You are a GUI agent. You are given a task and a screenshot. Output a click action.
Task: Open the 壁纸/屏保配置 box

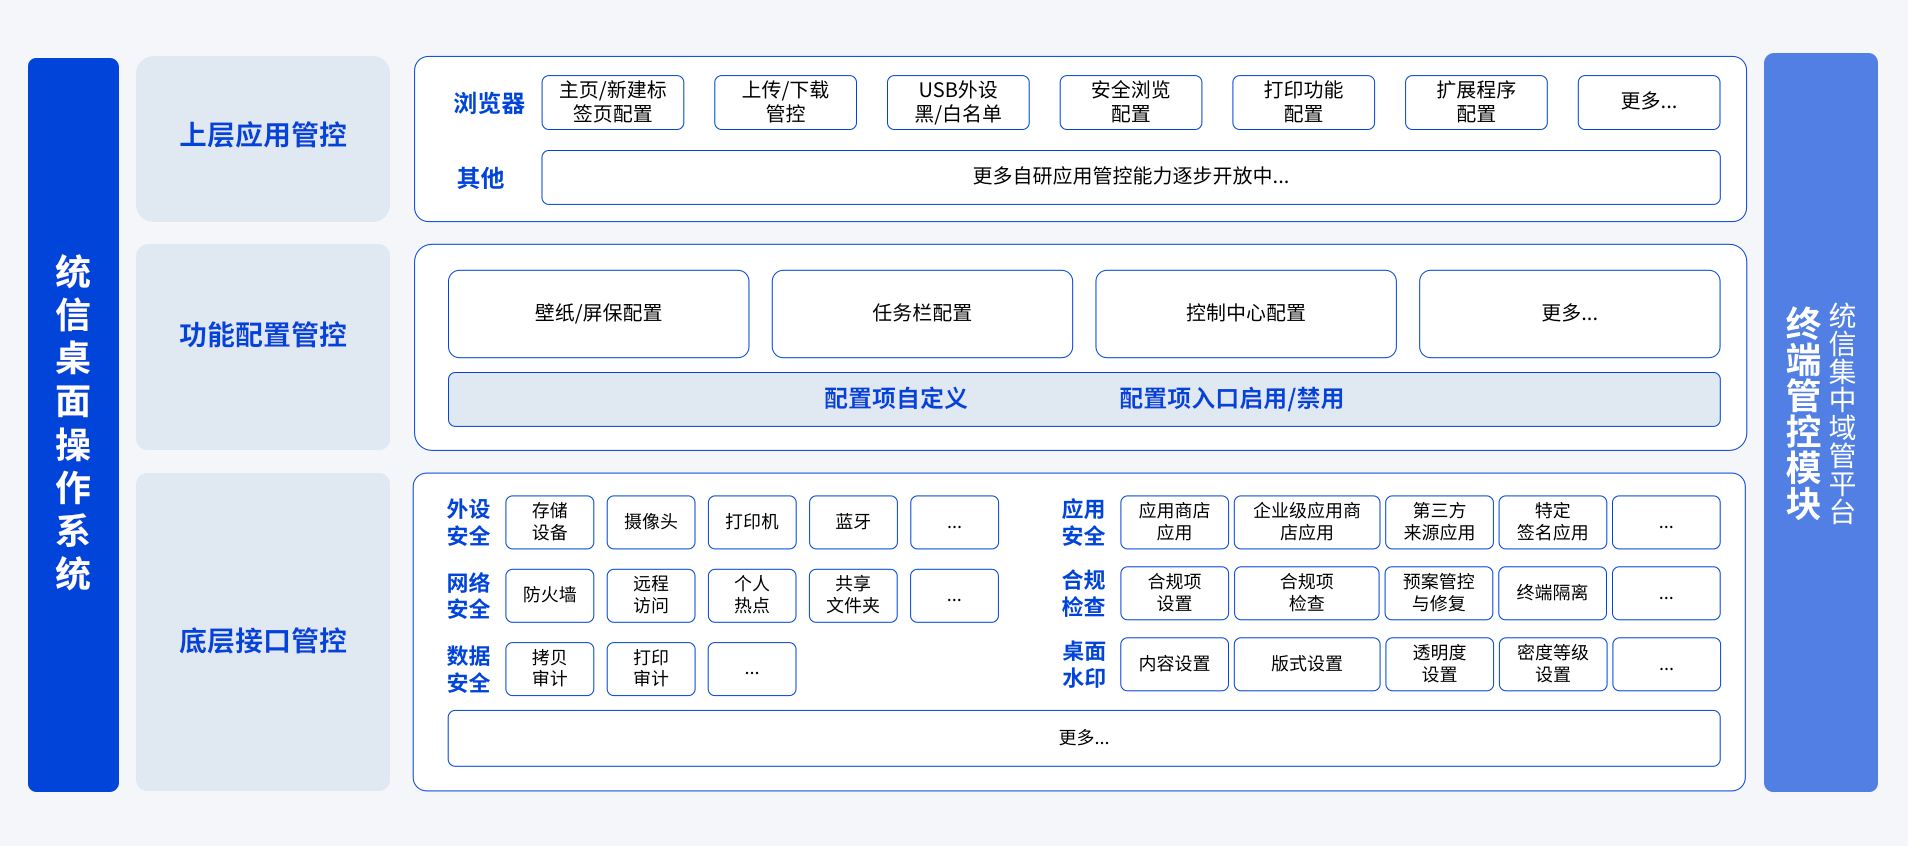coord(599,313)
